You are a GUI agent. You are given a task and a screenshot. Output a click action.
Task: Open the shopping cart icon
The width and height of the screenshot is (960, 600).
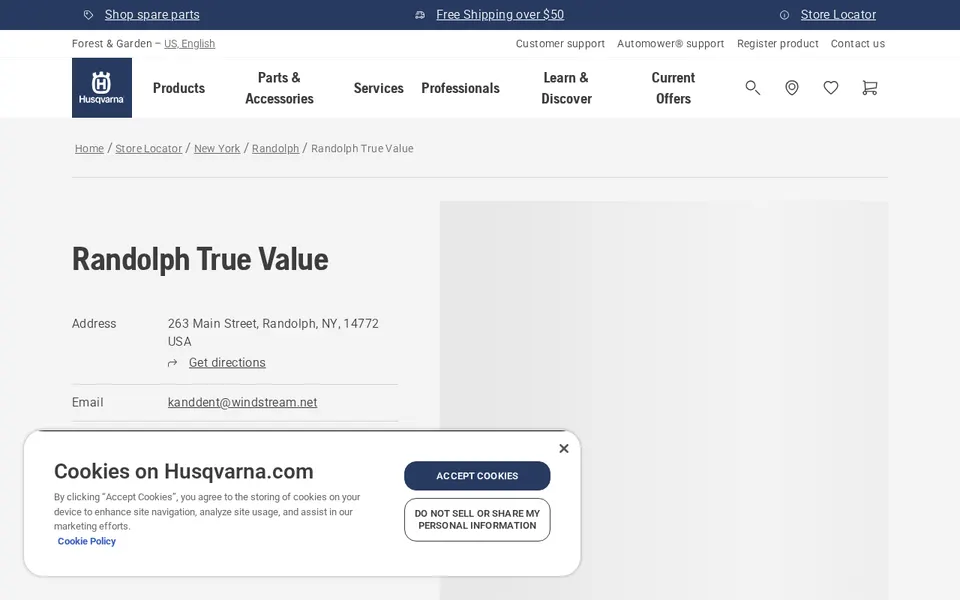(x=869, y=88)
